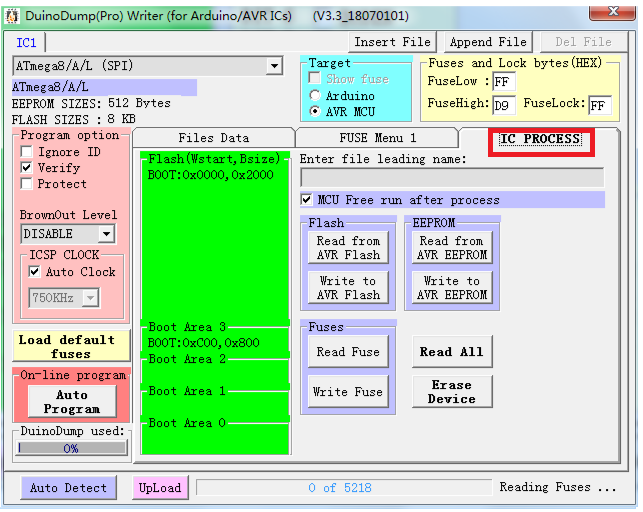The height and width of the screenshot is (512, 643).
Task: Click the Boot Area 0 label
Action: 187,423
